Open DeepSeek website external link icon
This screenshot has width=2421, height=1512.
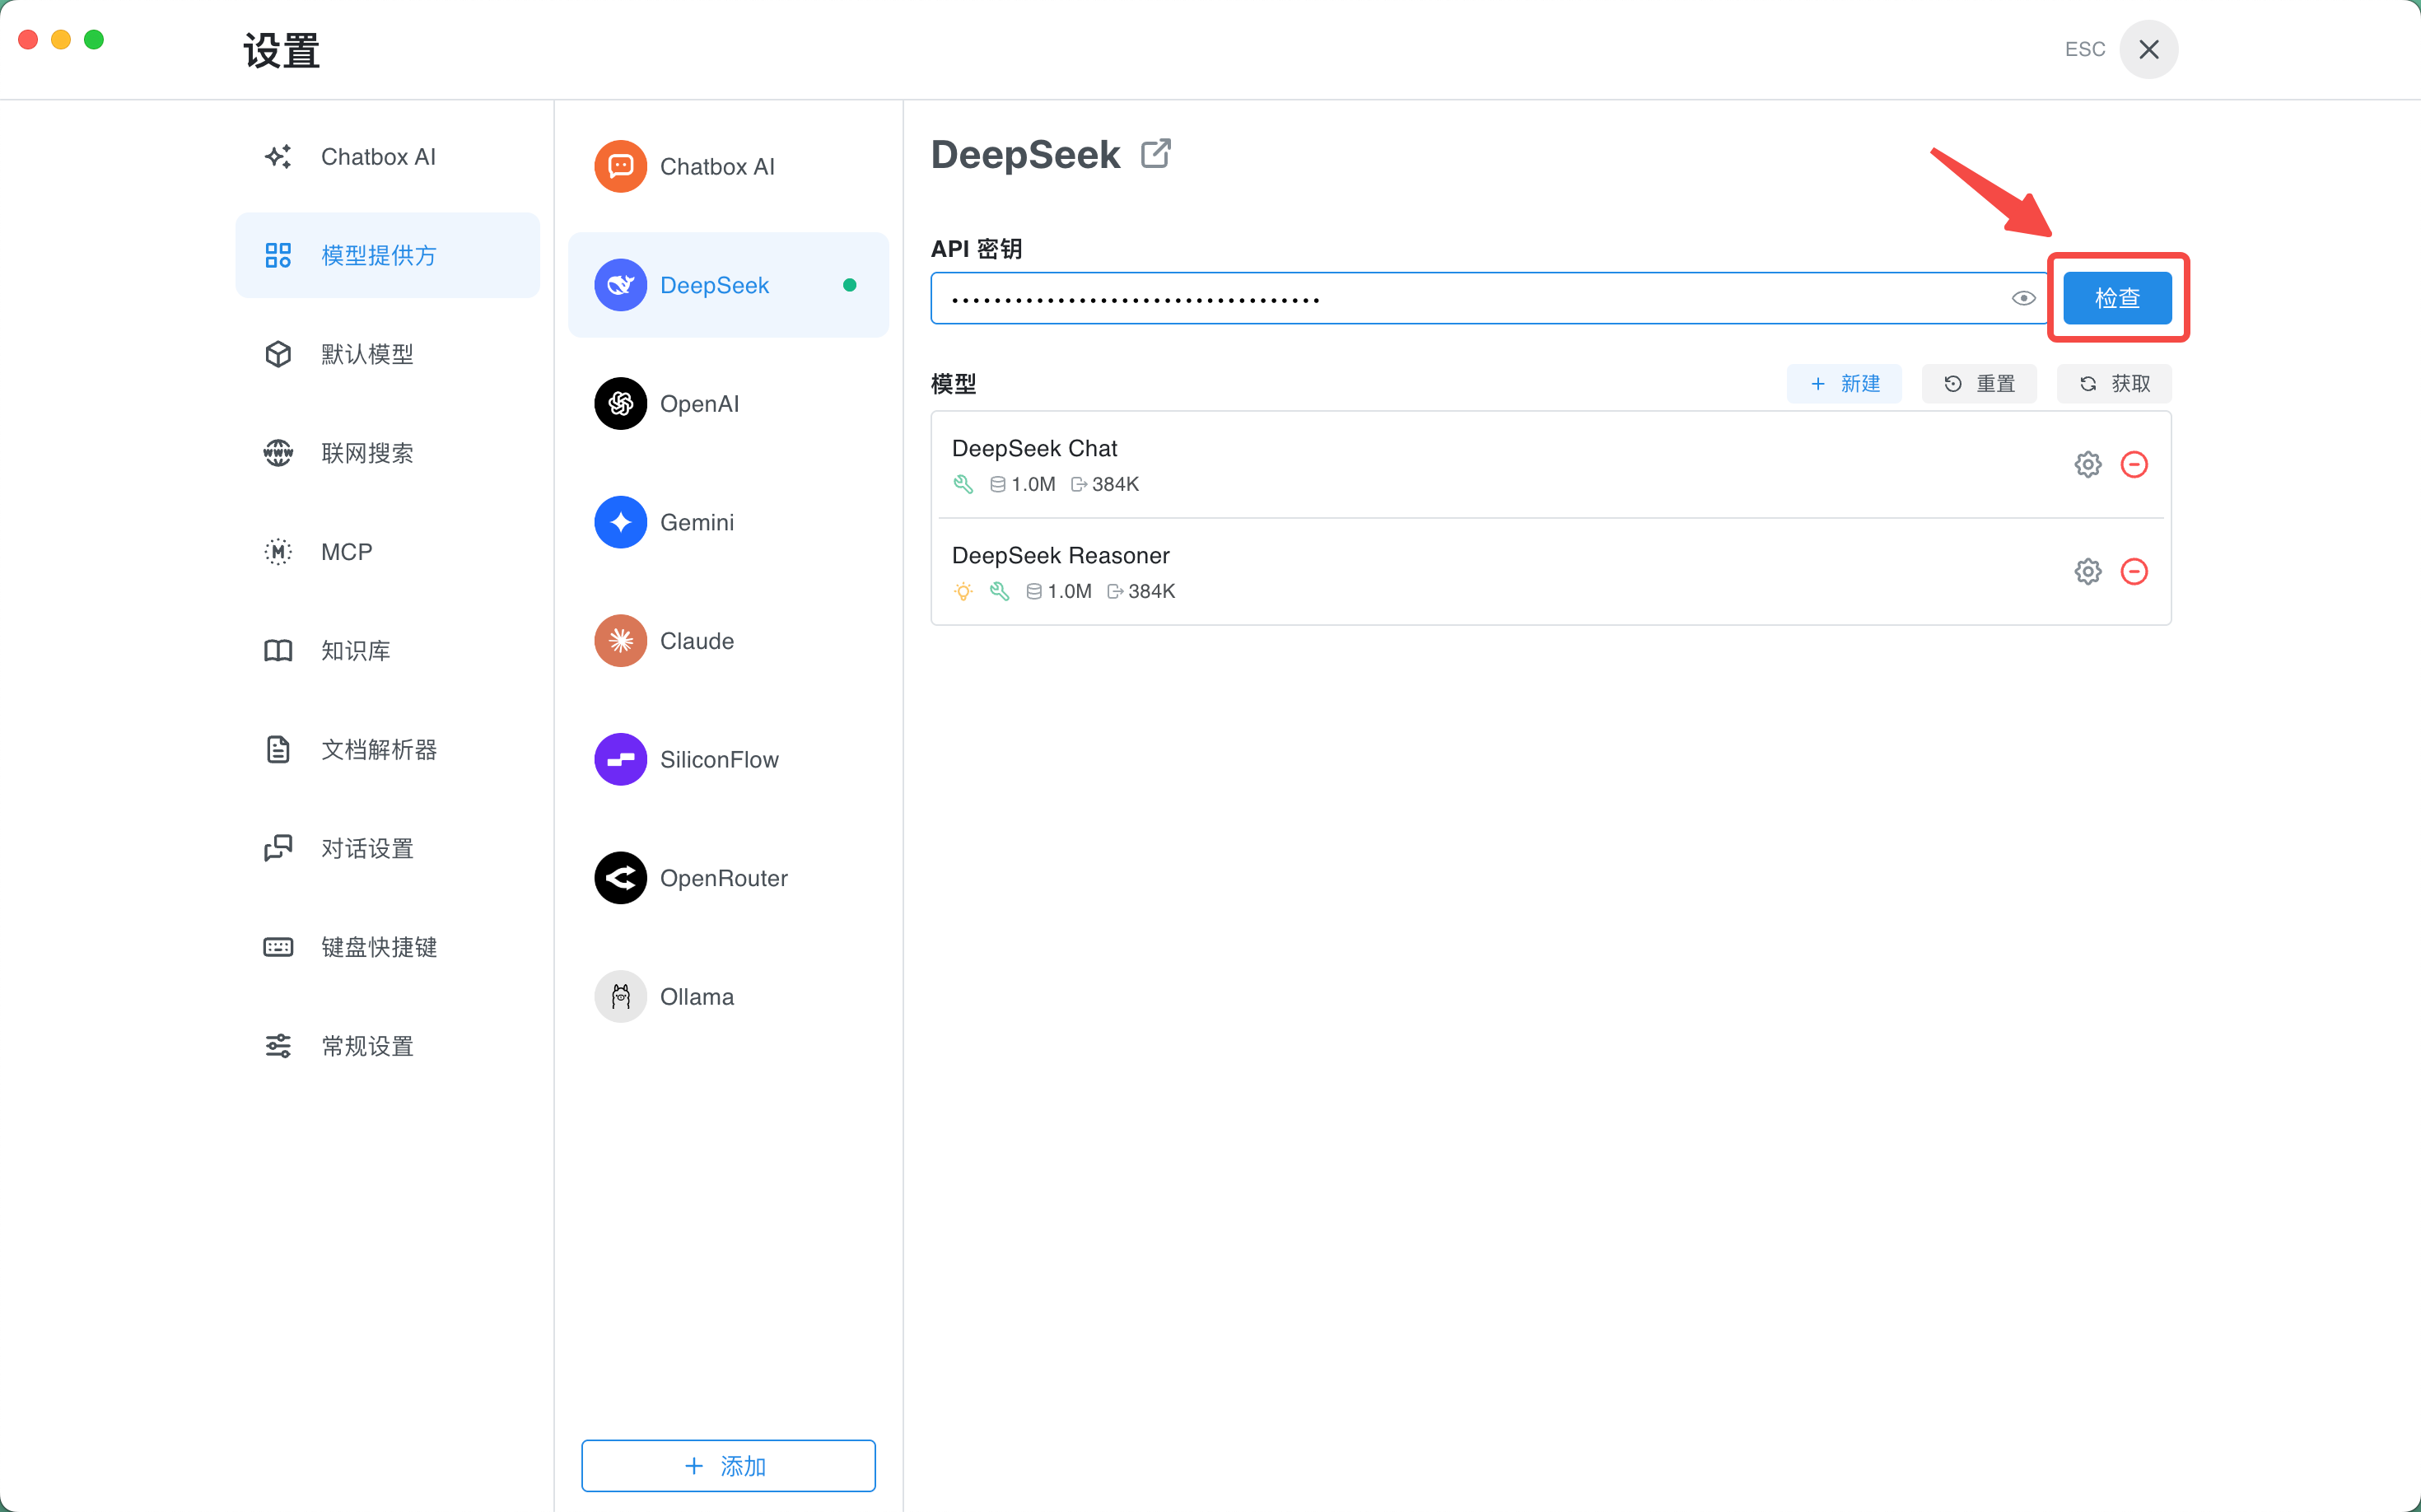1156,154
